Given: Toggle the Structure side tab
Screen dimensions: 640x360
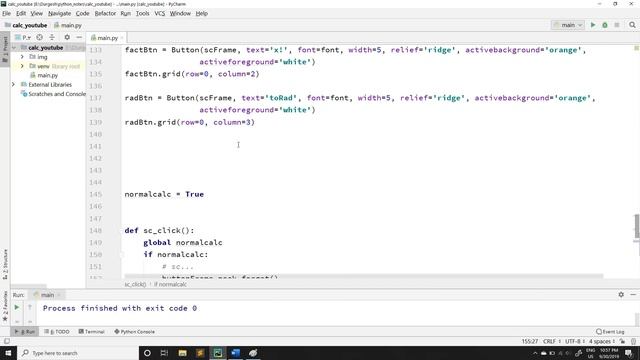Looking at the screenshot, I should click(5, 264).
